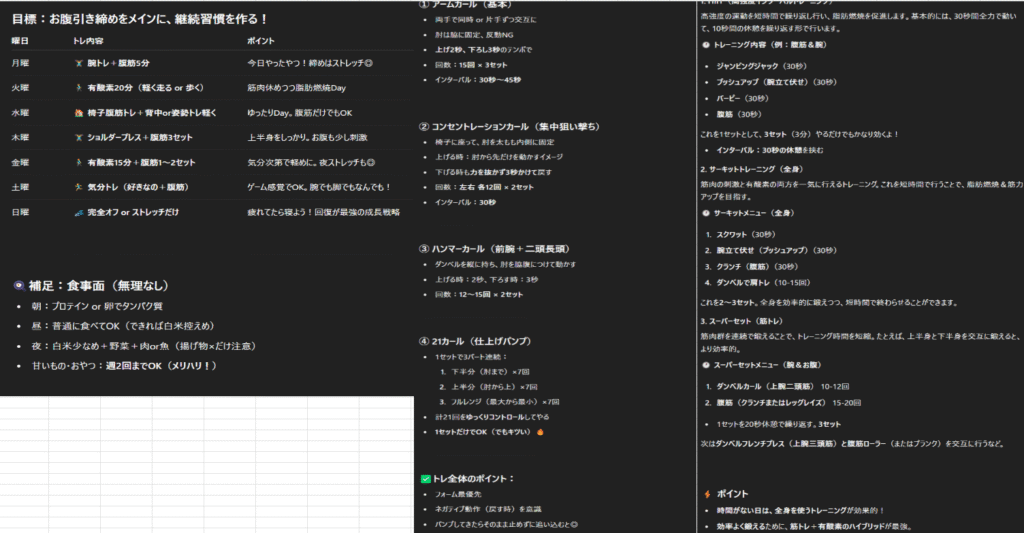Select the 土曜 row label
The width and height of the screenshot is (1024, 533).
pos(20,187)
